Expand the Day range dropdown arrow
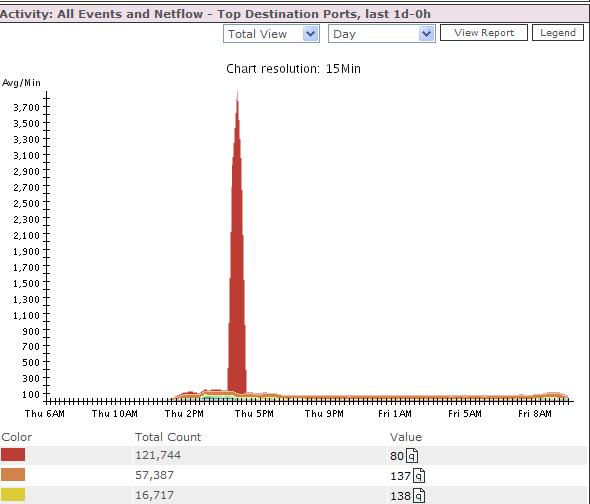This screenshot has width=590, height=504. click(x=426, y=34)
